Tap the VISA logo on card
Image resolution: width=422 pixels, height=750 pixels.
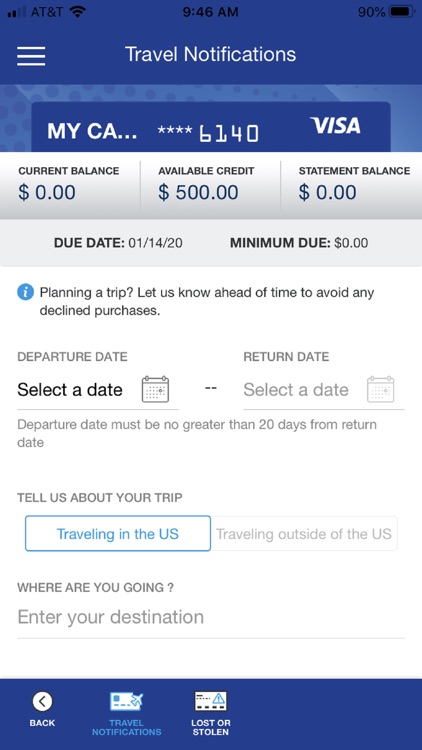(x=335, y=126)
